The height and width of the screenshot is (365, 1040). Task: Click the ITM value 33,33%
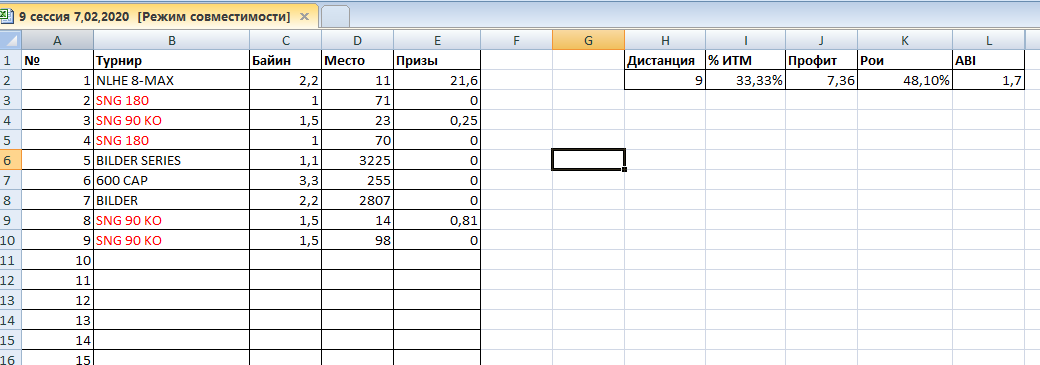point(746,81)
